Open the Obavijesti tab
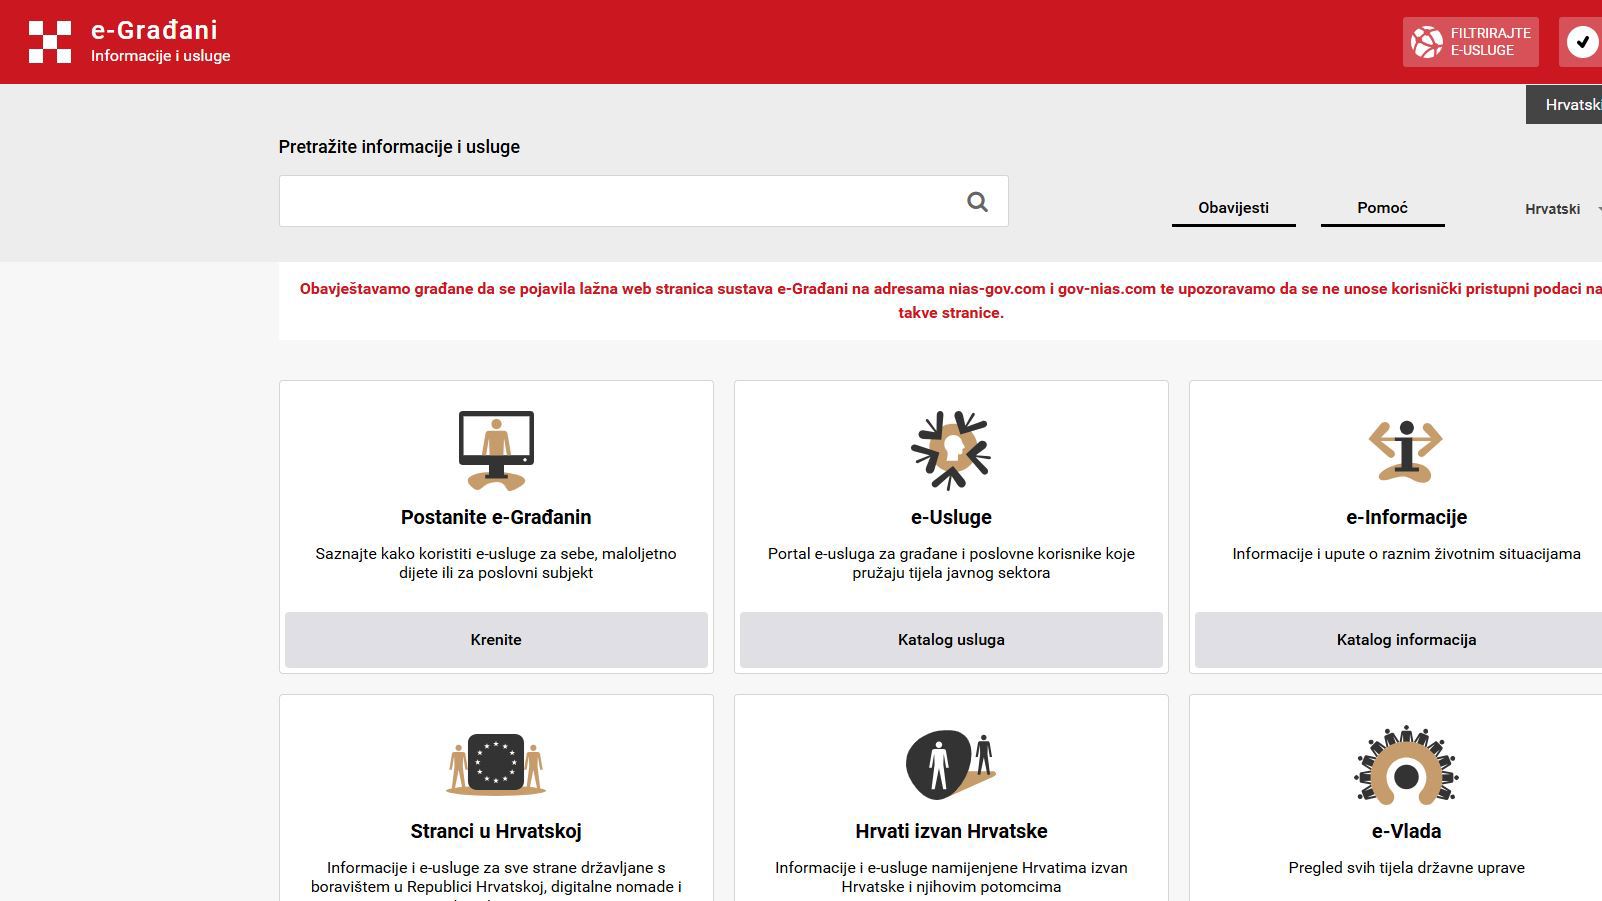 [x=1234, y=208]
